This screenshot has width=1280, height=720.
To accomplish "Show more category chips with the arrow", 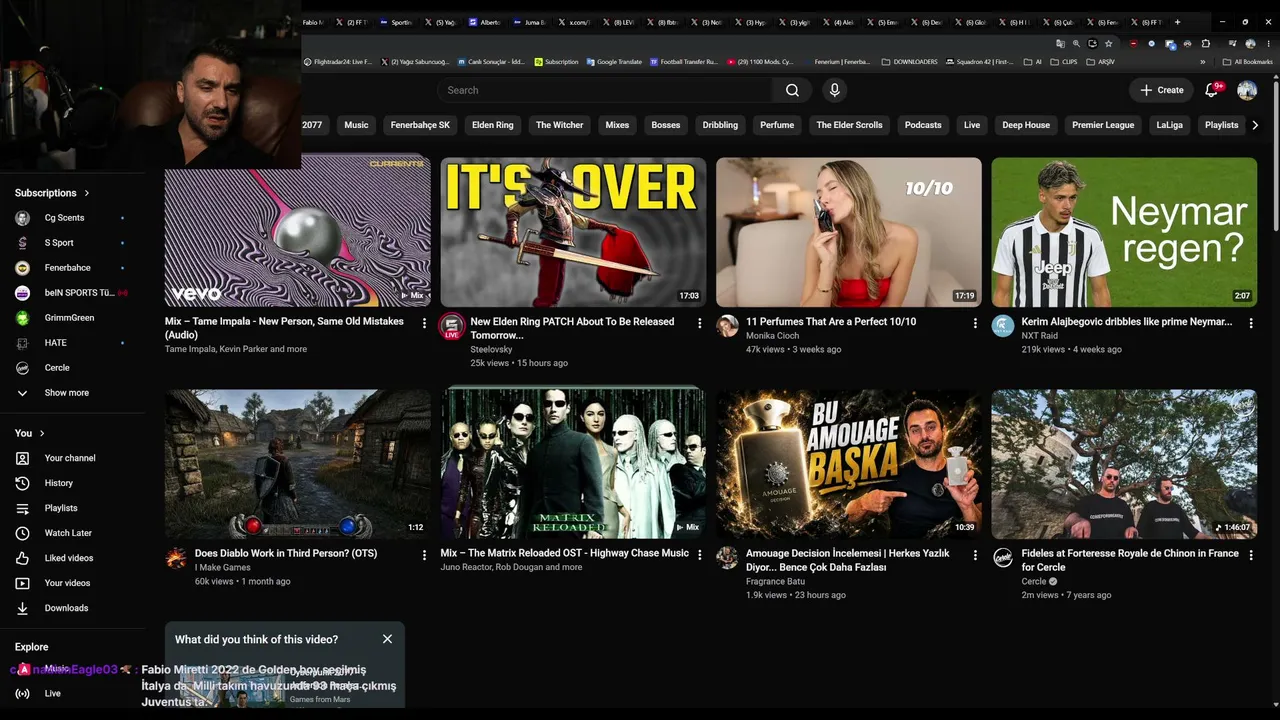I will 1255,125.
